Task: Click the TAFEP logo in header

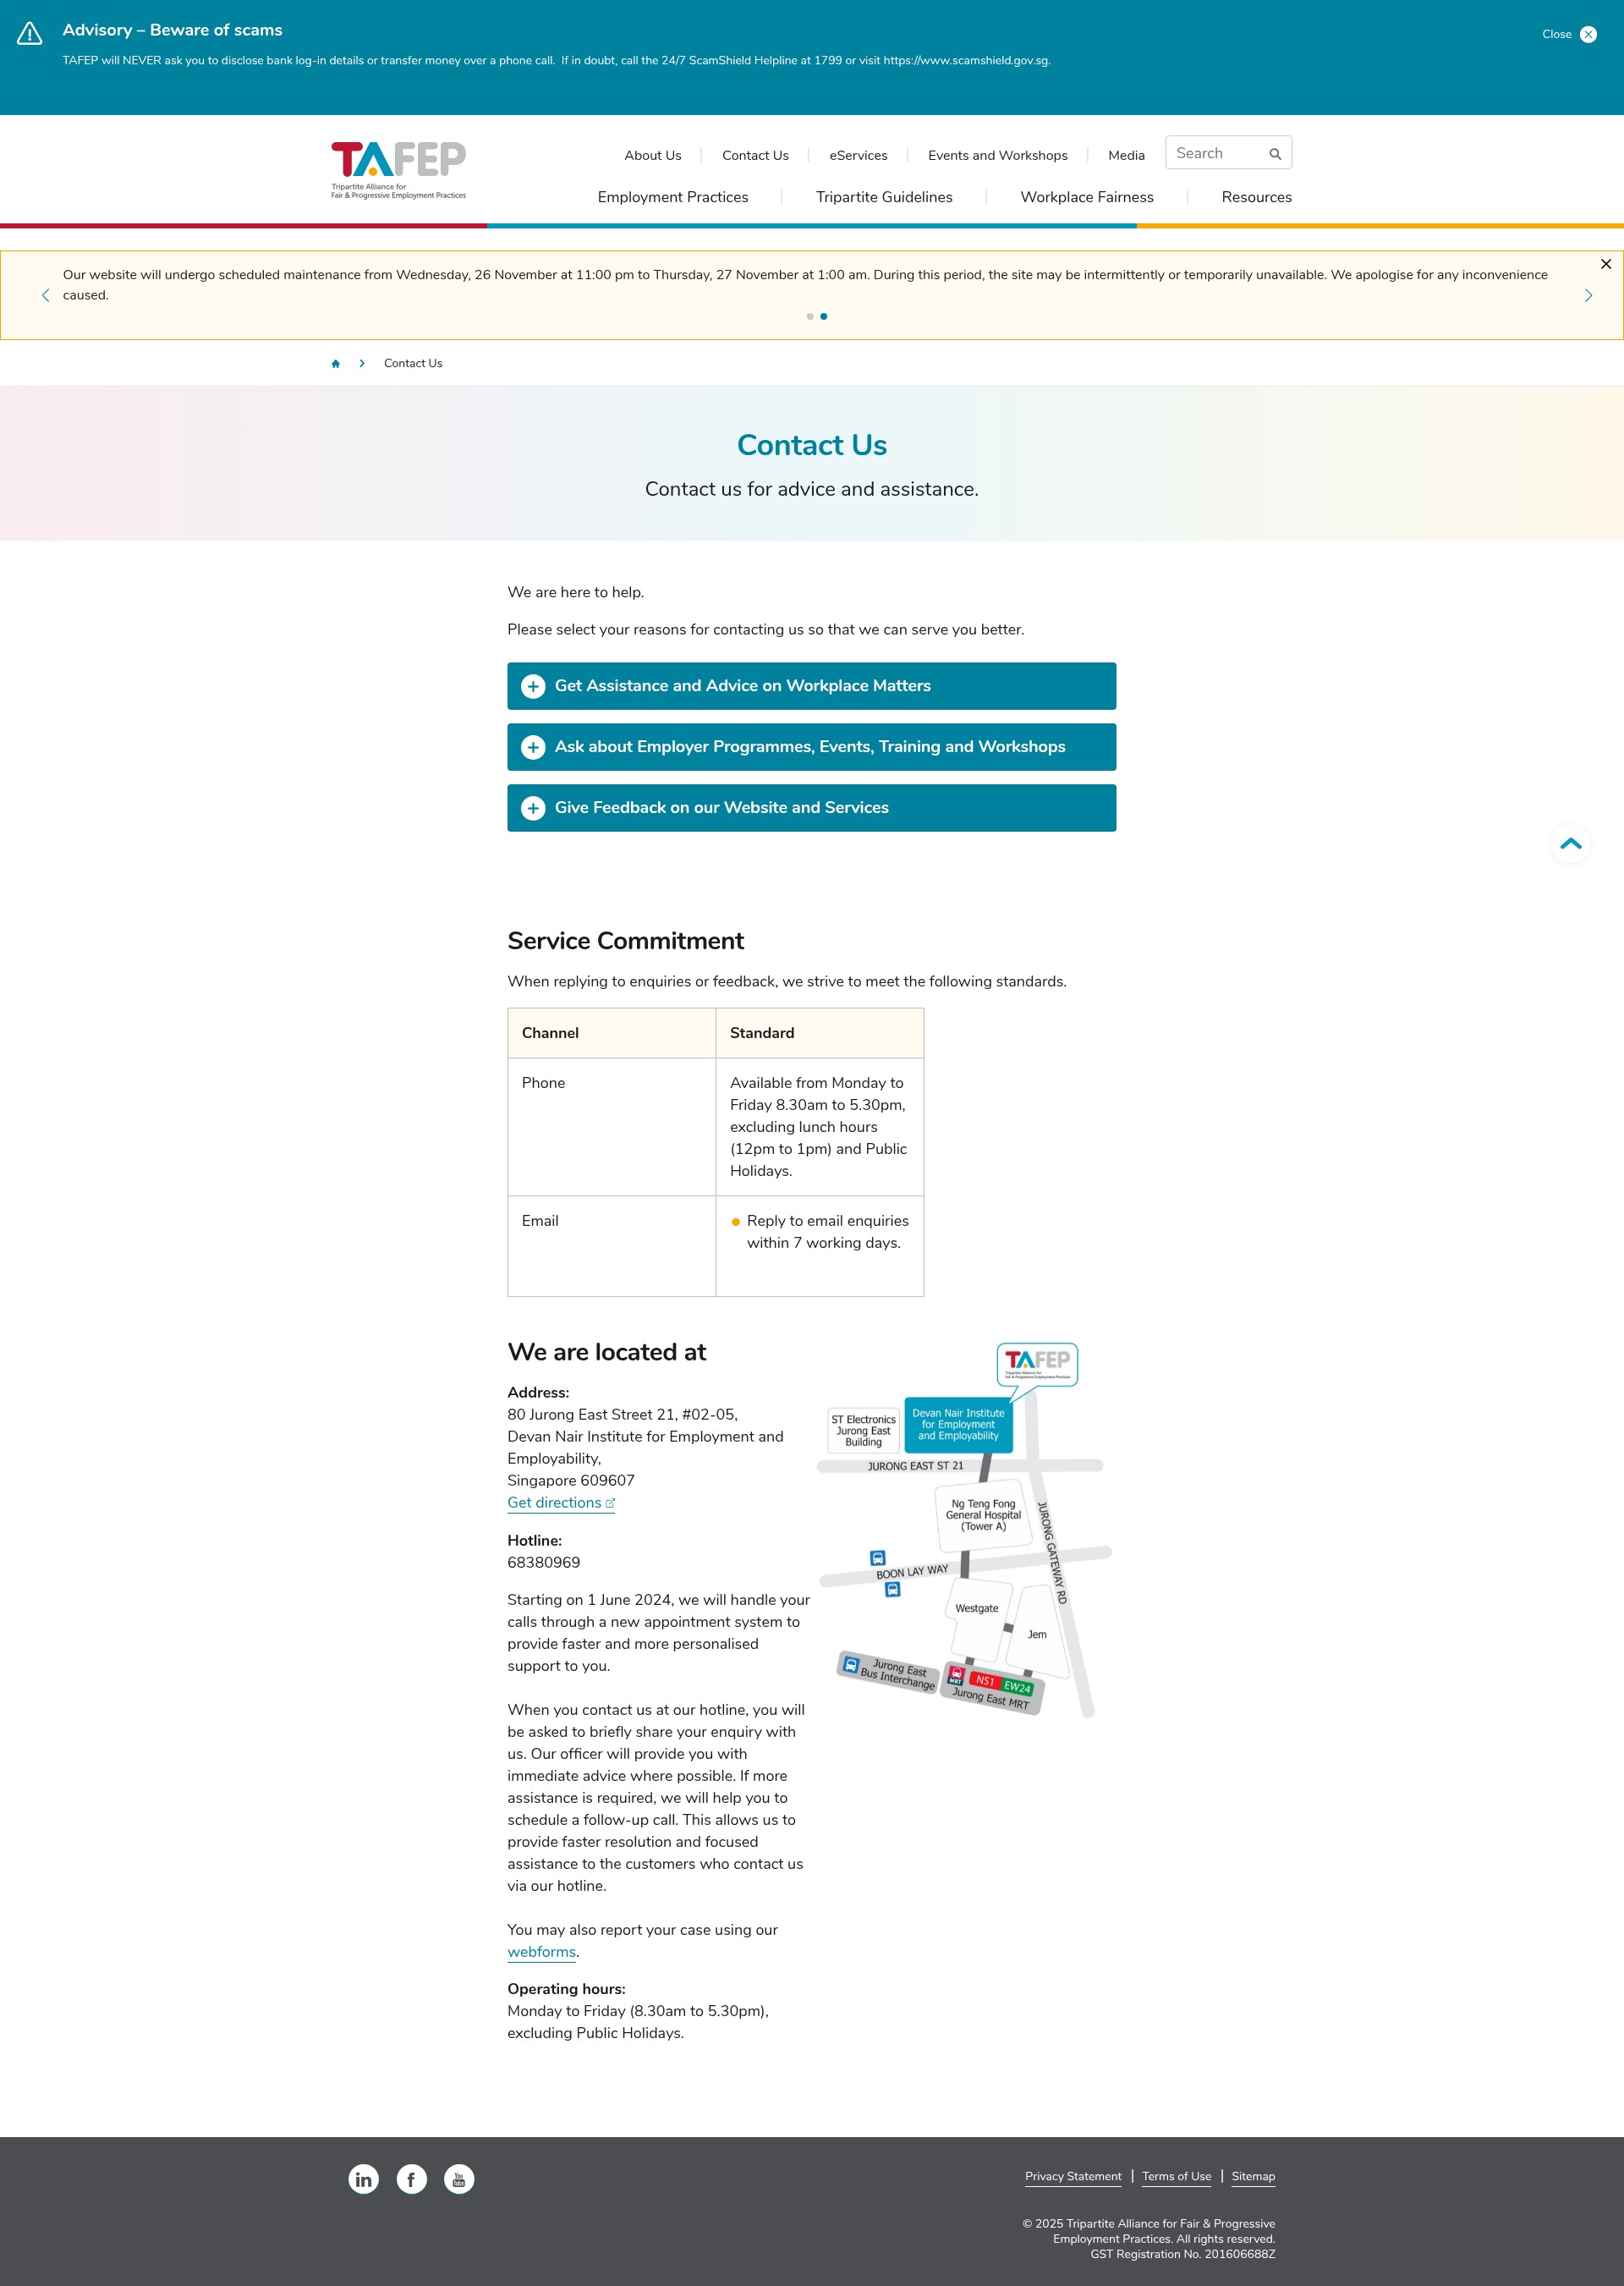Action: point(398,170)
